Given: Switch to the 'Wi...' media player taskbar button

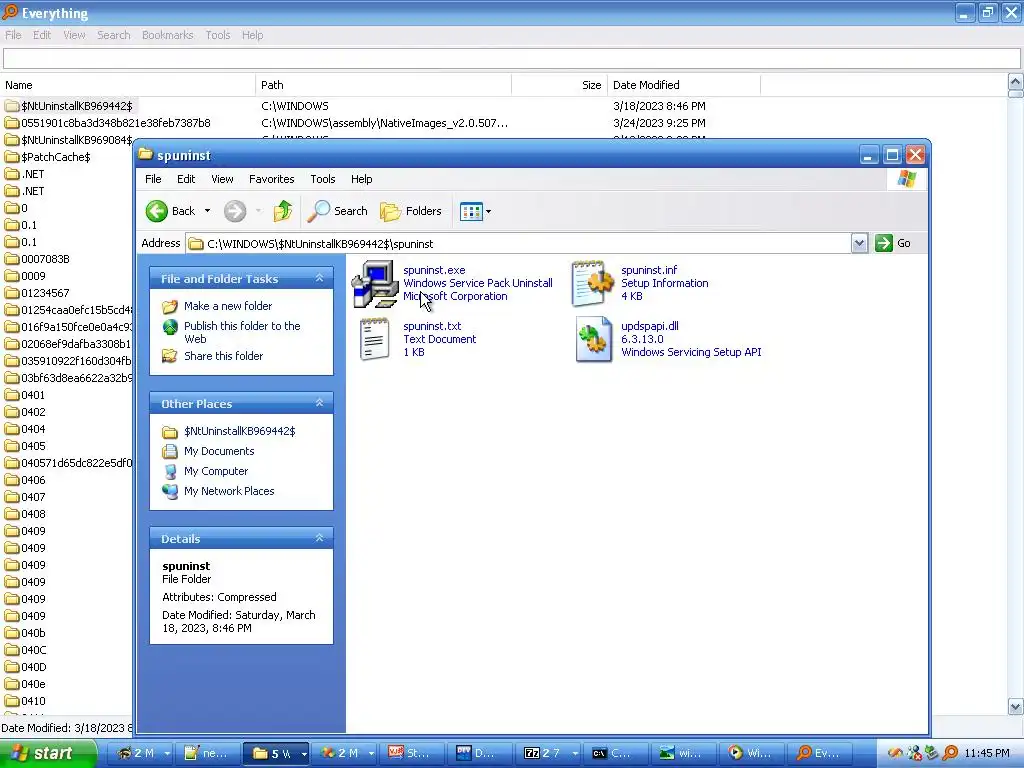Looking at the screenshot, I should tap(754, 753).
